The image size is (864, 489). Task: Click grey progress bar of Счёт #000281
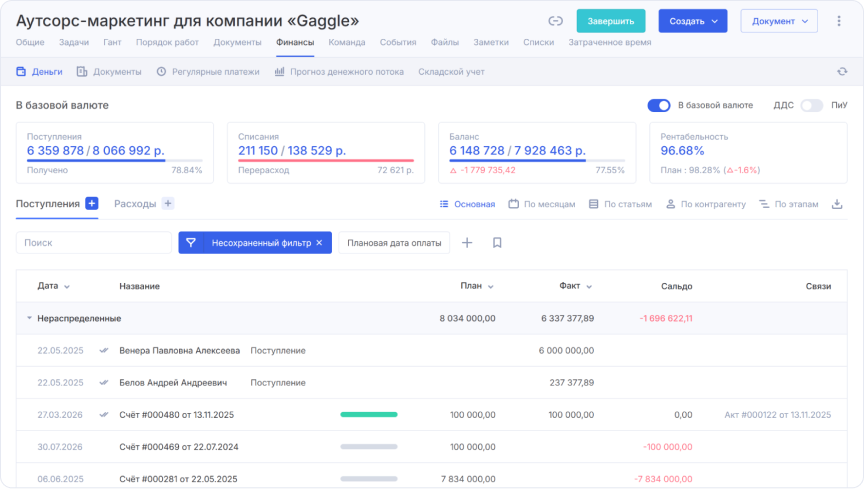(369, 479)
